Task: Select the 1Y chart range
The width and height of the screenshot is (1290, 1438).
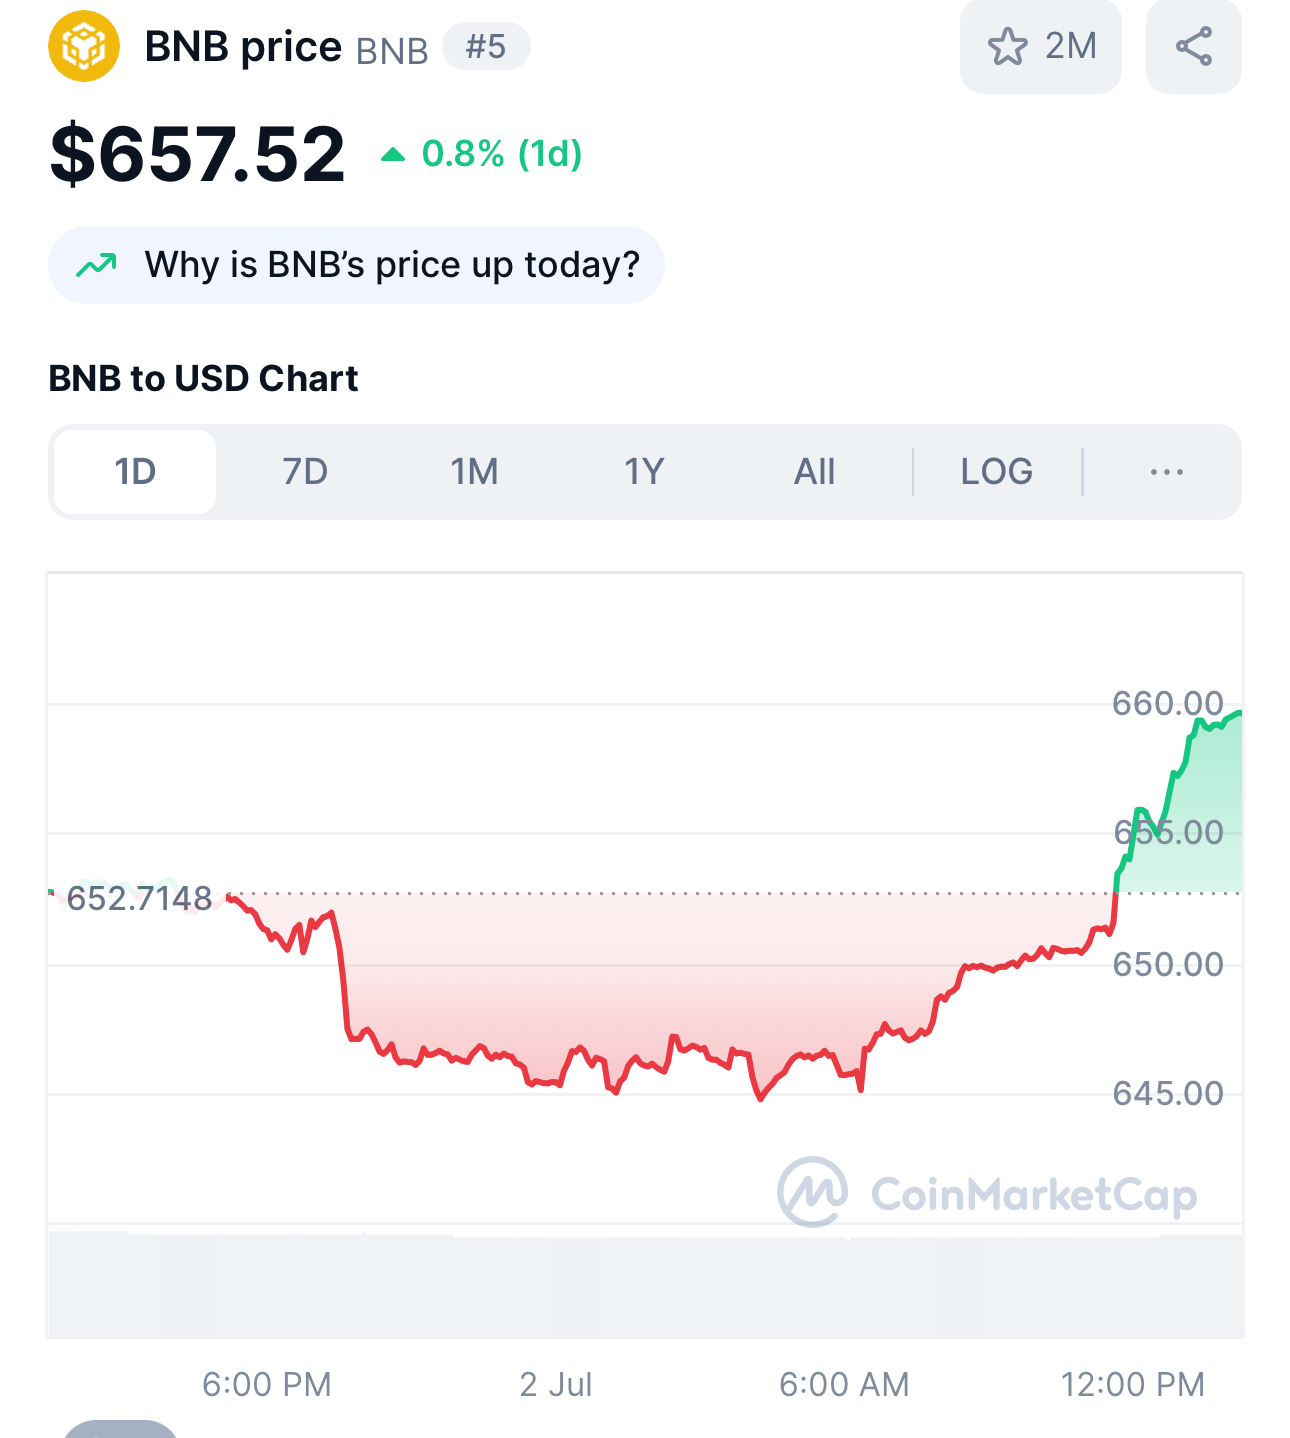Action: pos(644,472)
